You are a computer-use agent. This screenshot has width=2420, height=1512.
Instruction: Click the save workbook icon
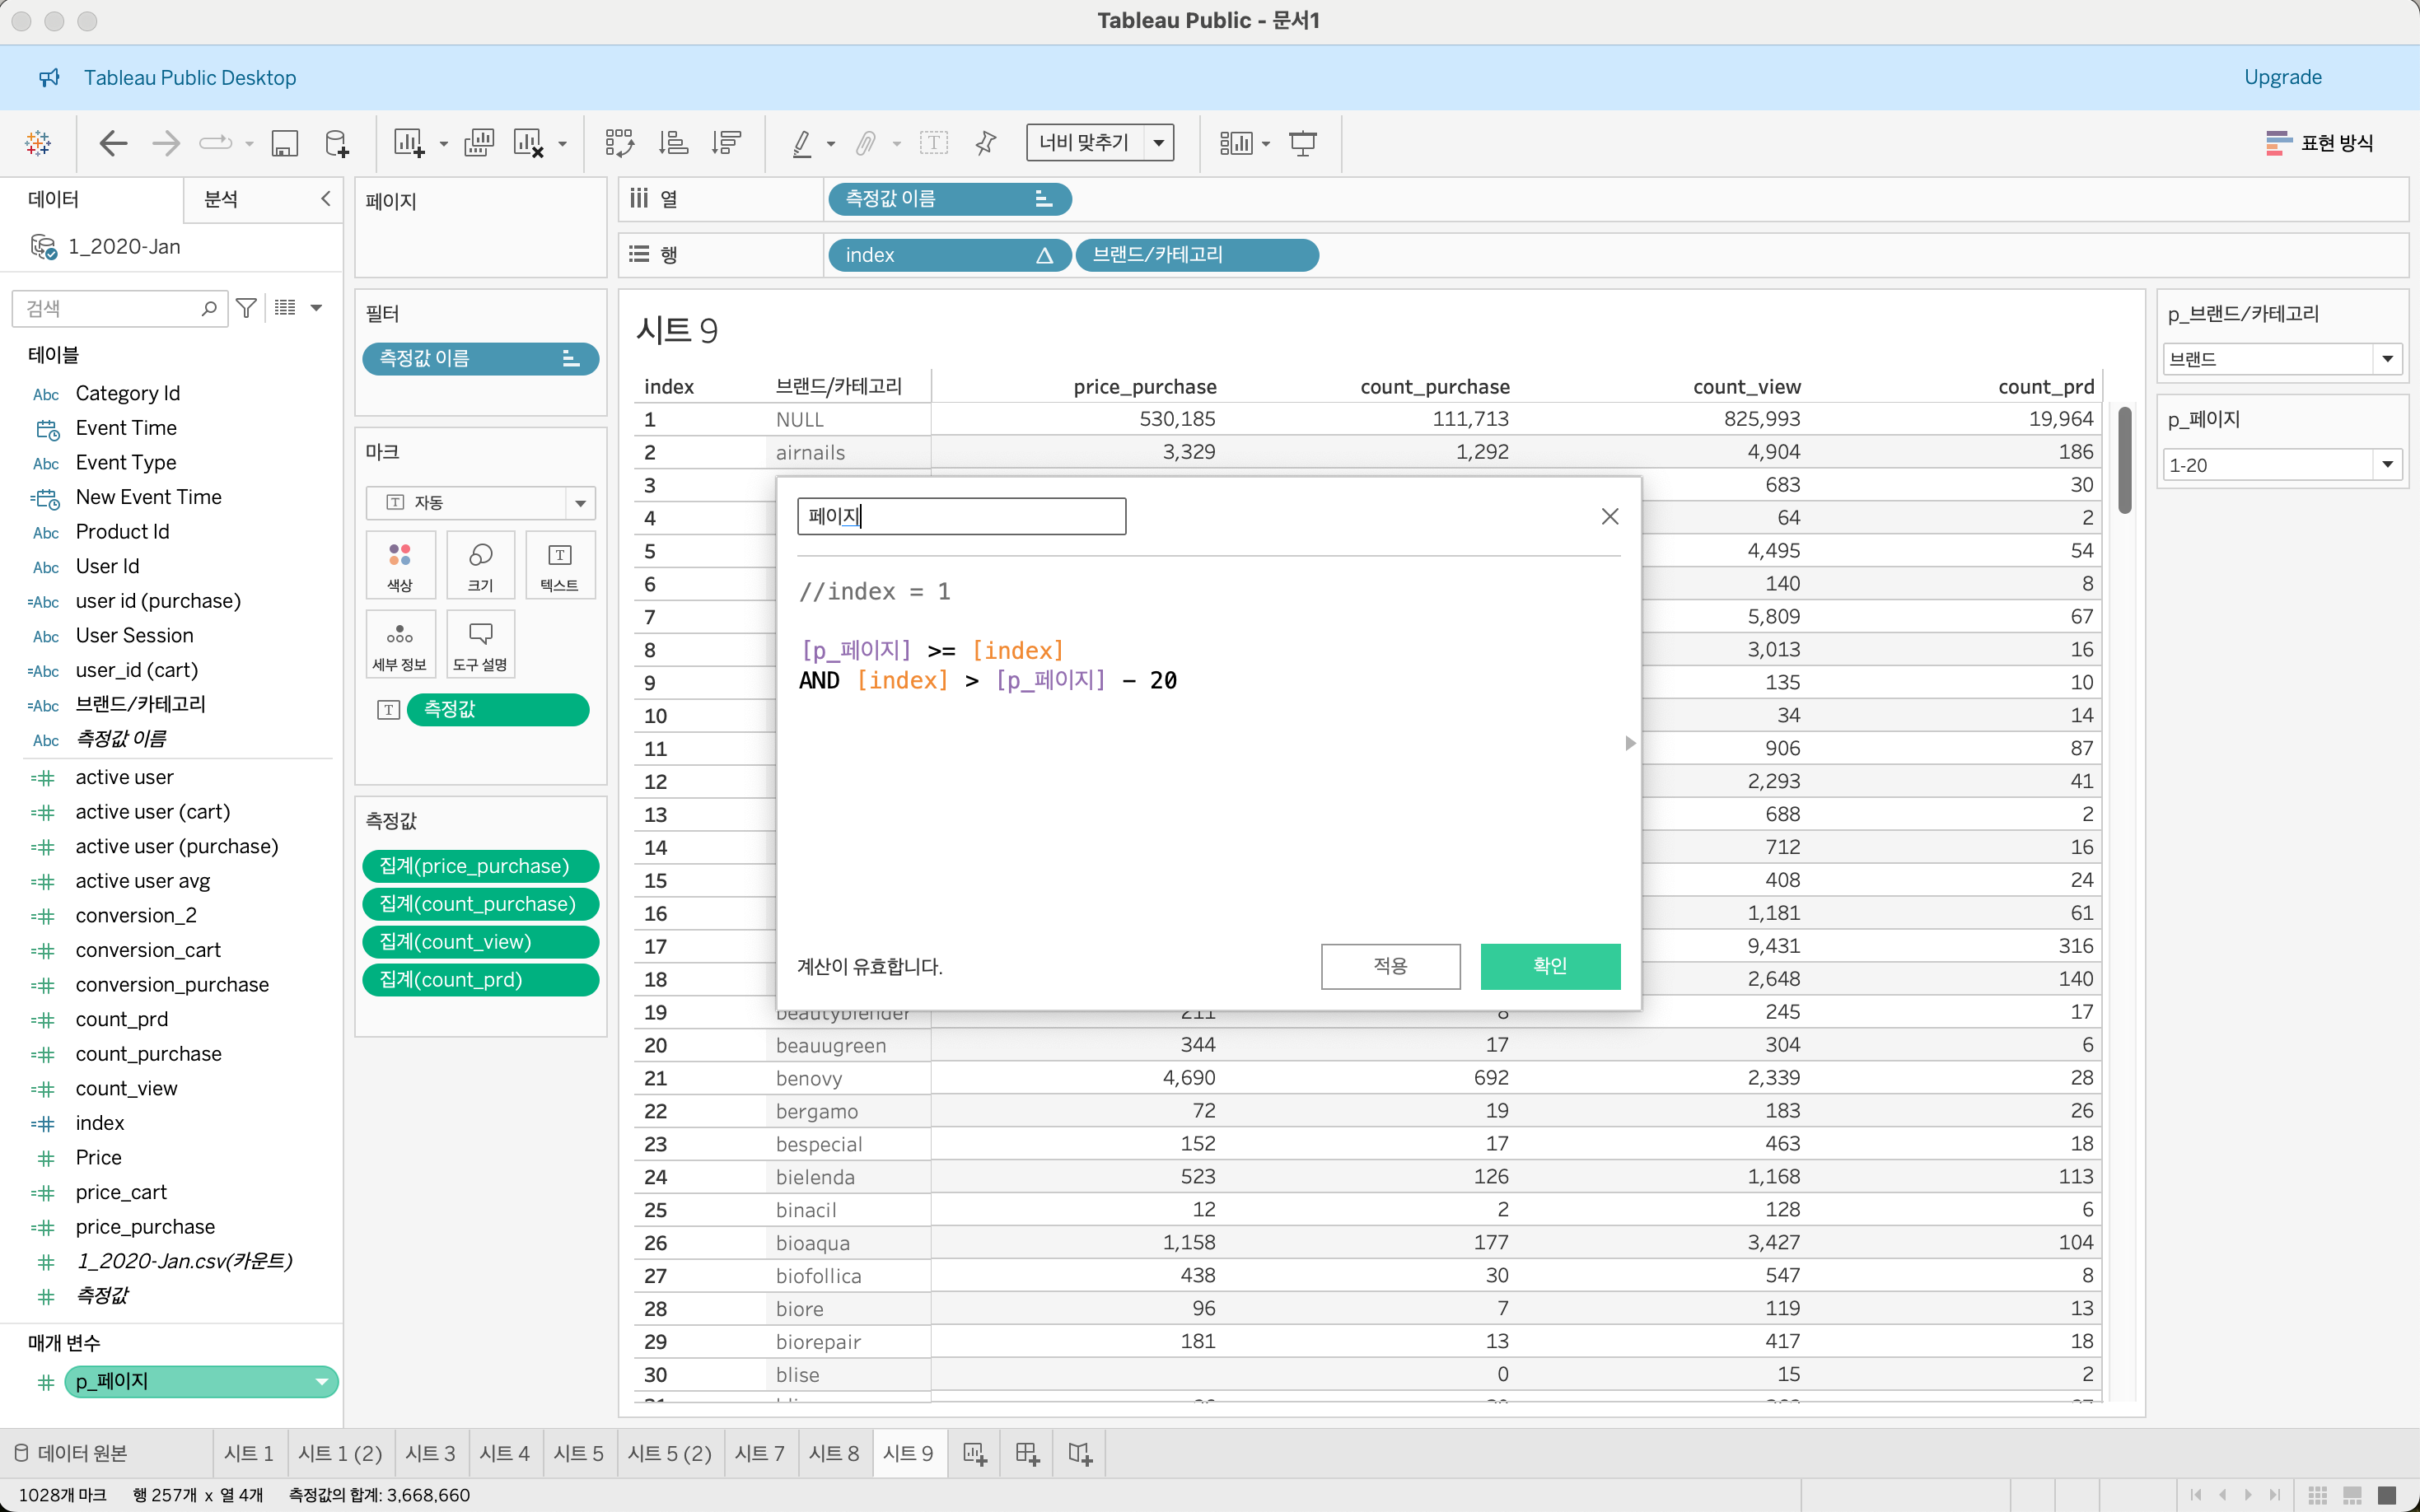pos(284,143)
